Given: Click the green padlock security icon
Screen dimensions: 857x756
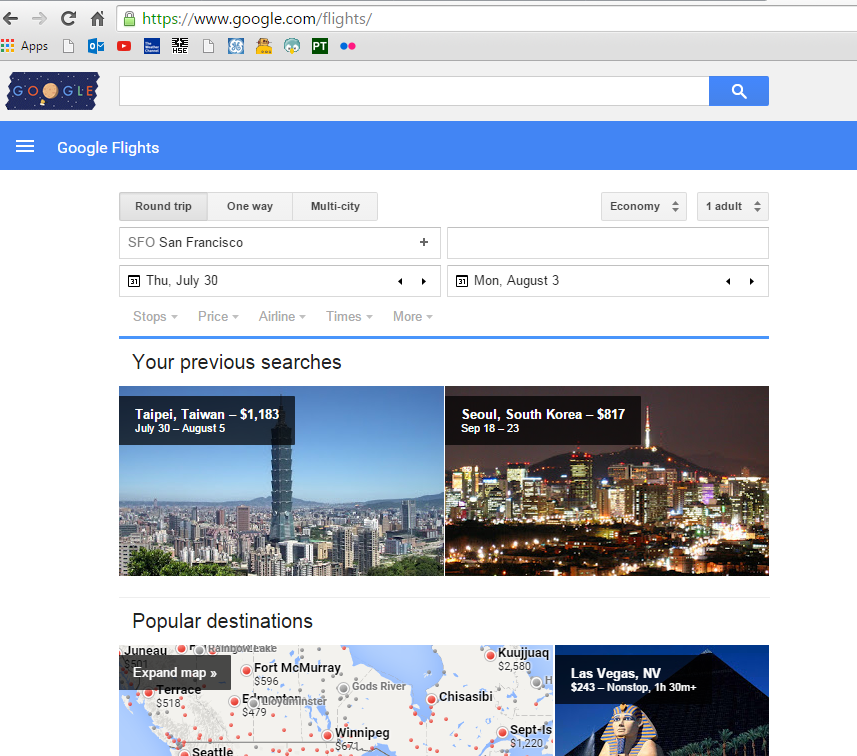Looking at the screenshot, I should tap(130, 19).
